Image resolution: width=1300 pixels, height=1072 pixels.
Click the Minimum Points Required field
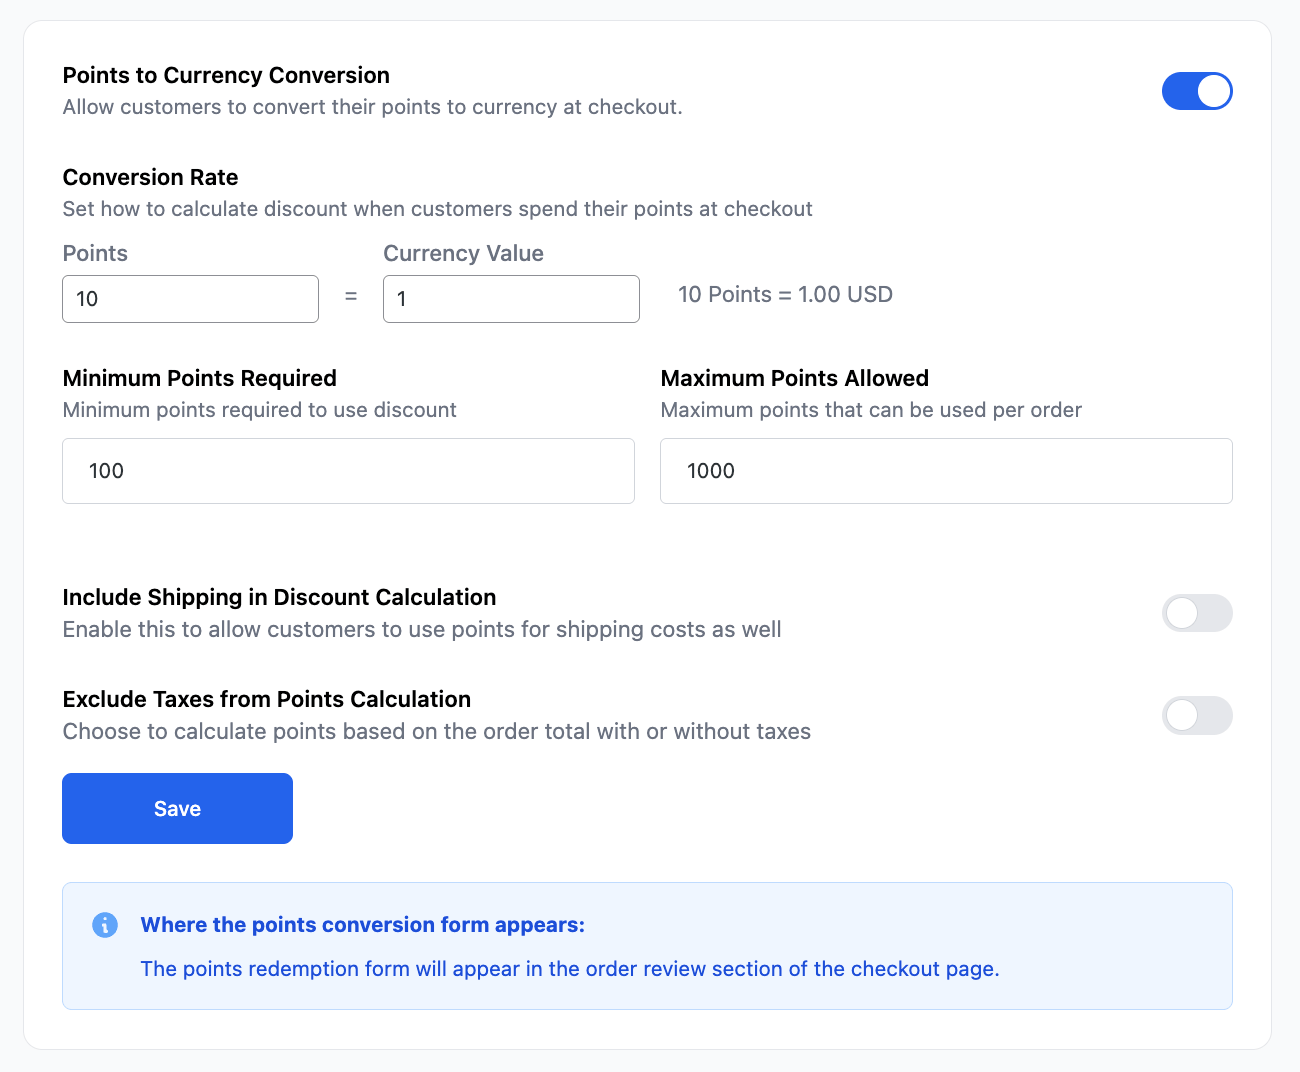click(x=348, y=470)
